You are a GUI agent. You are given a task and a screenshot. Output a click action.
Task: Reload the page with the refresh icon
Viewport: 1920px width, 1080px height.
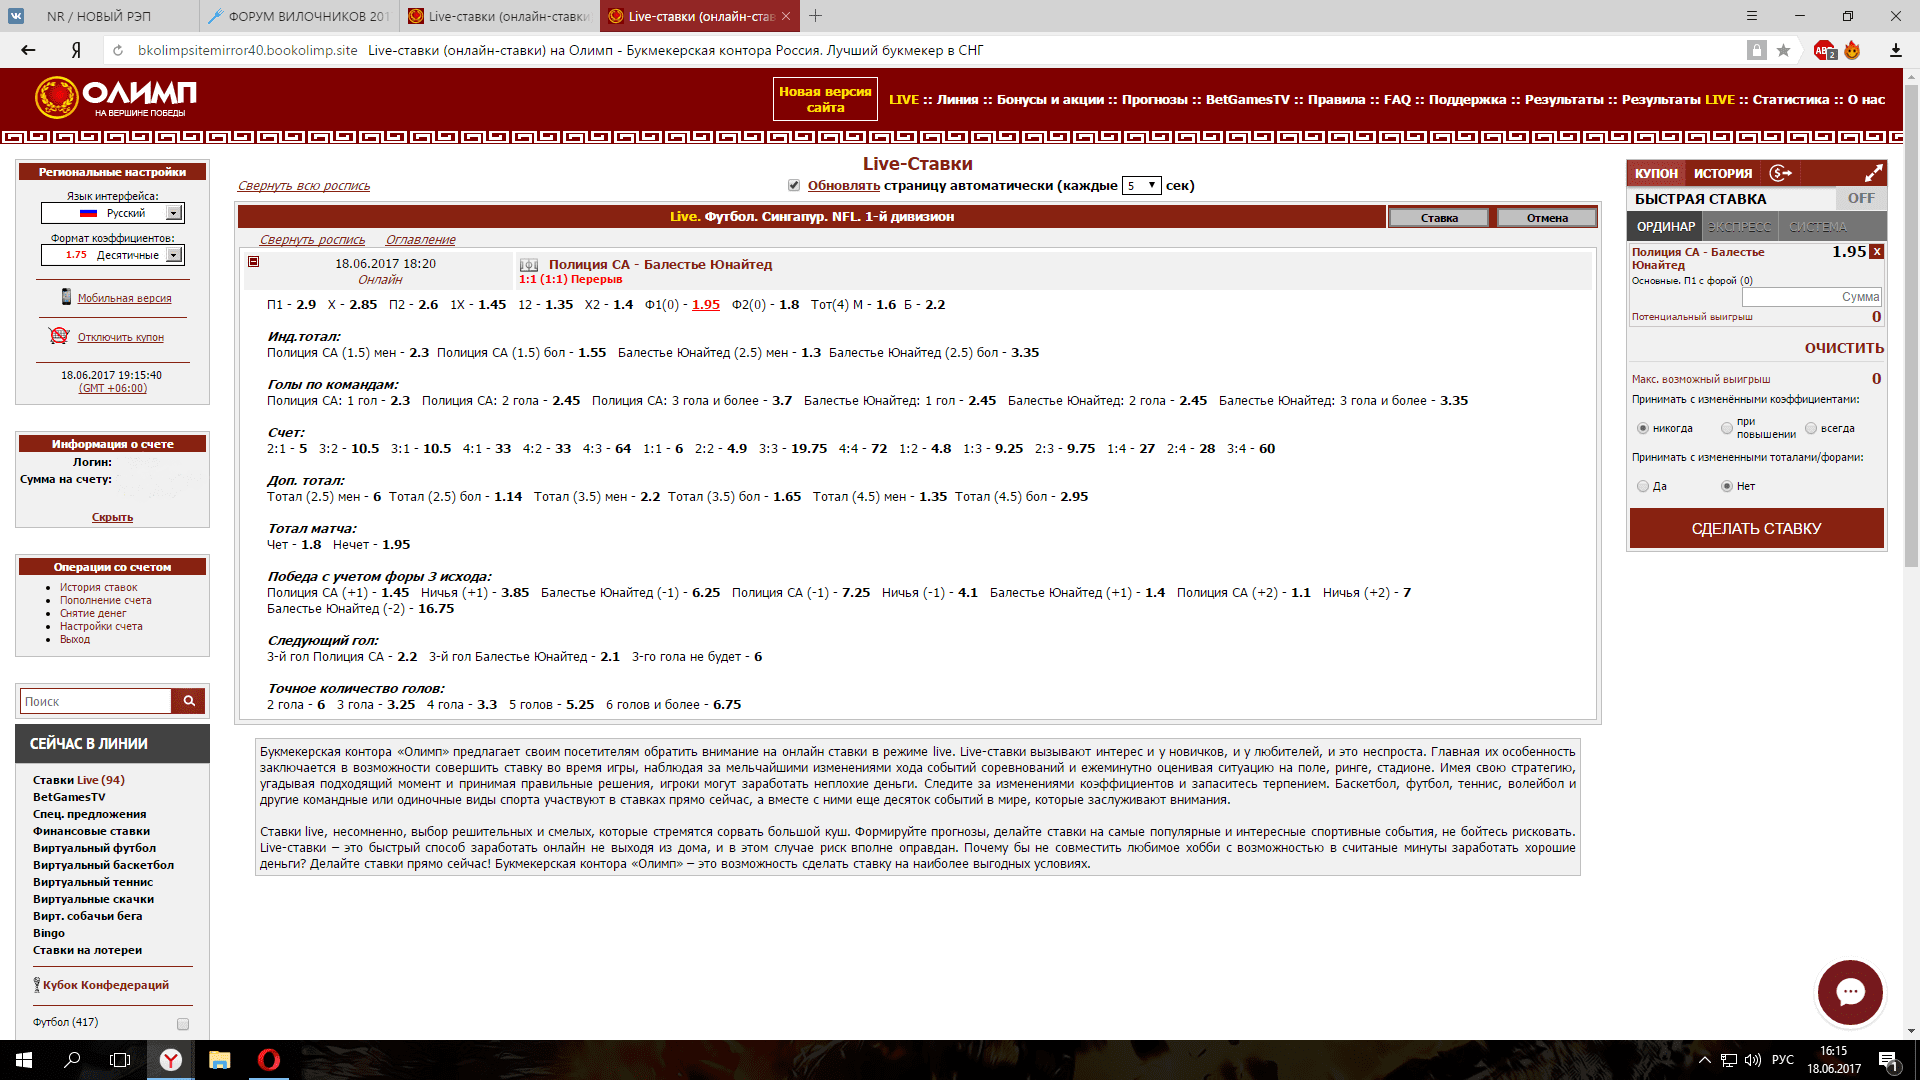(x=118, y=50)
